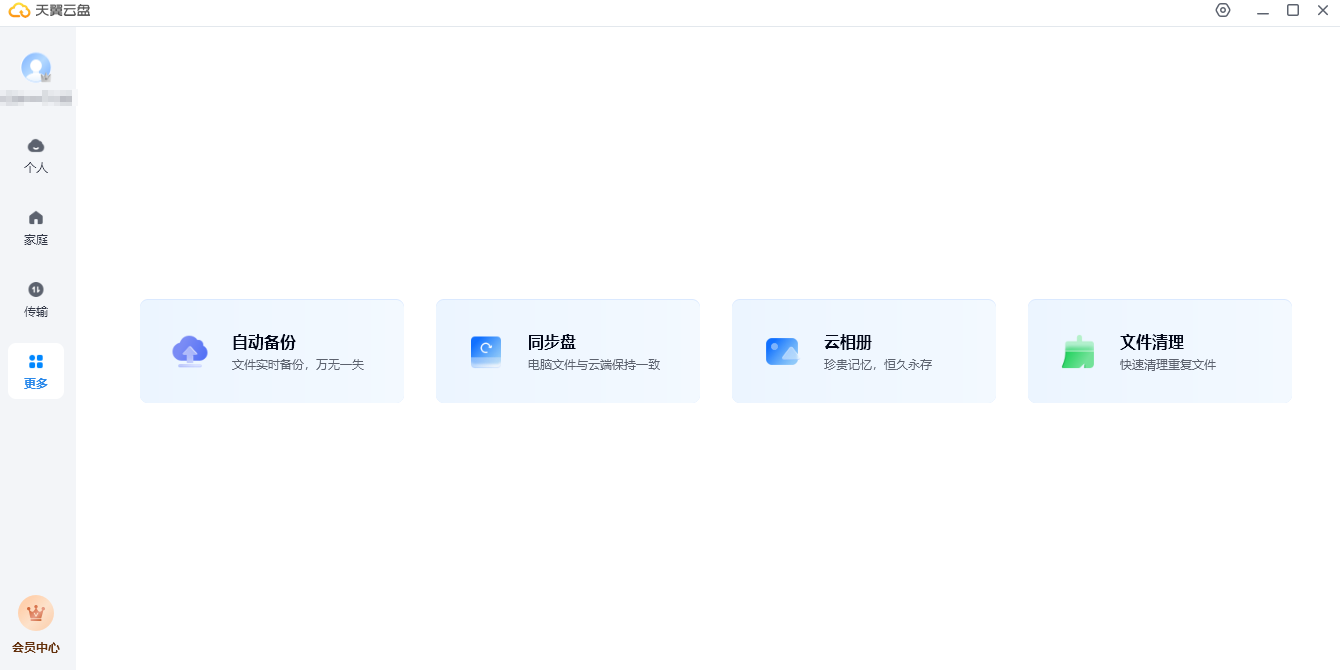Open the 文件清理 card title
1340x670 pixels.
[x=1152, y=342]
